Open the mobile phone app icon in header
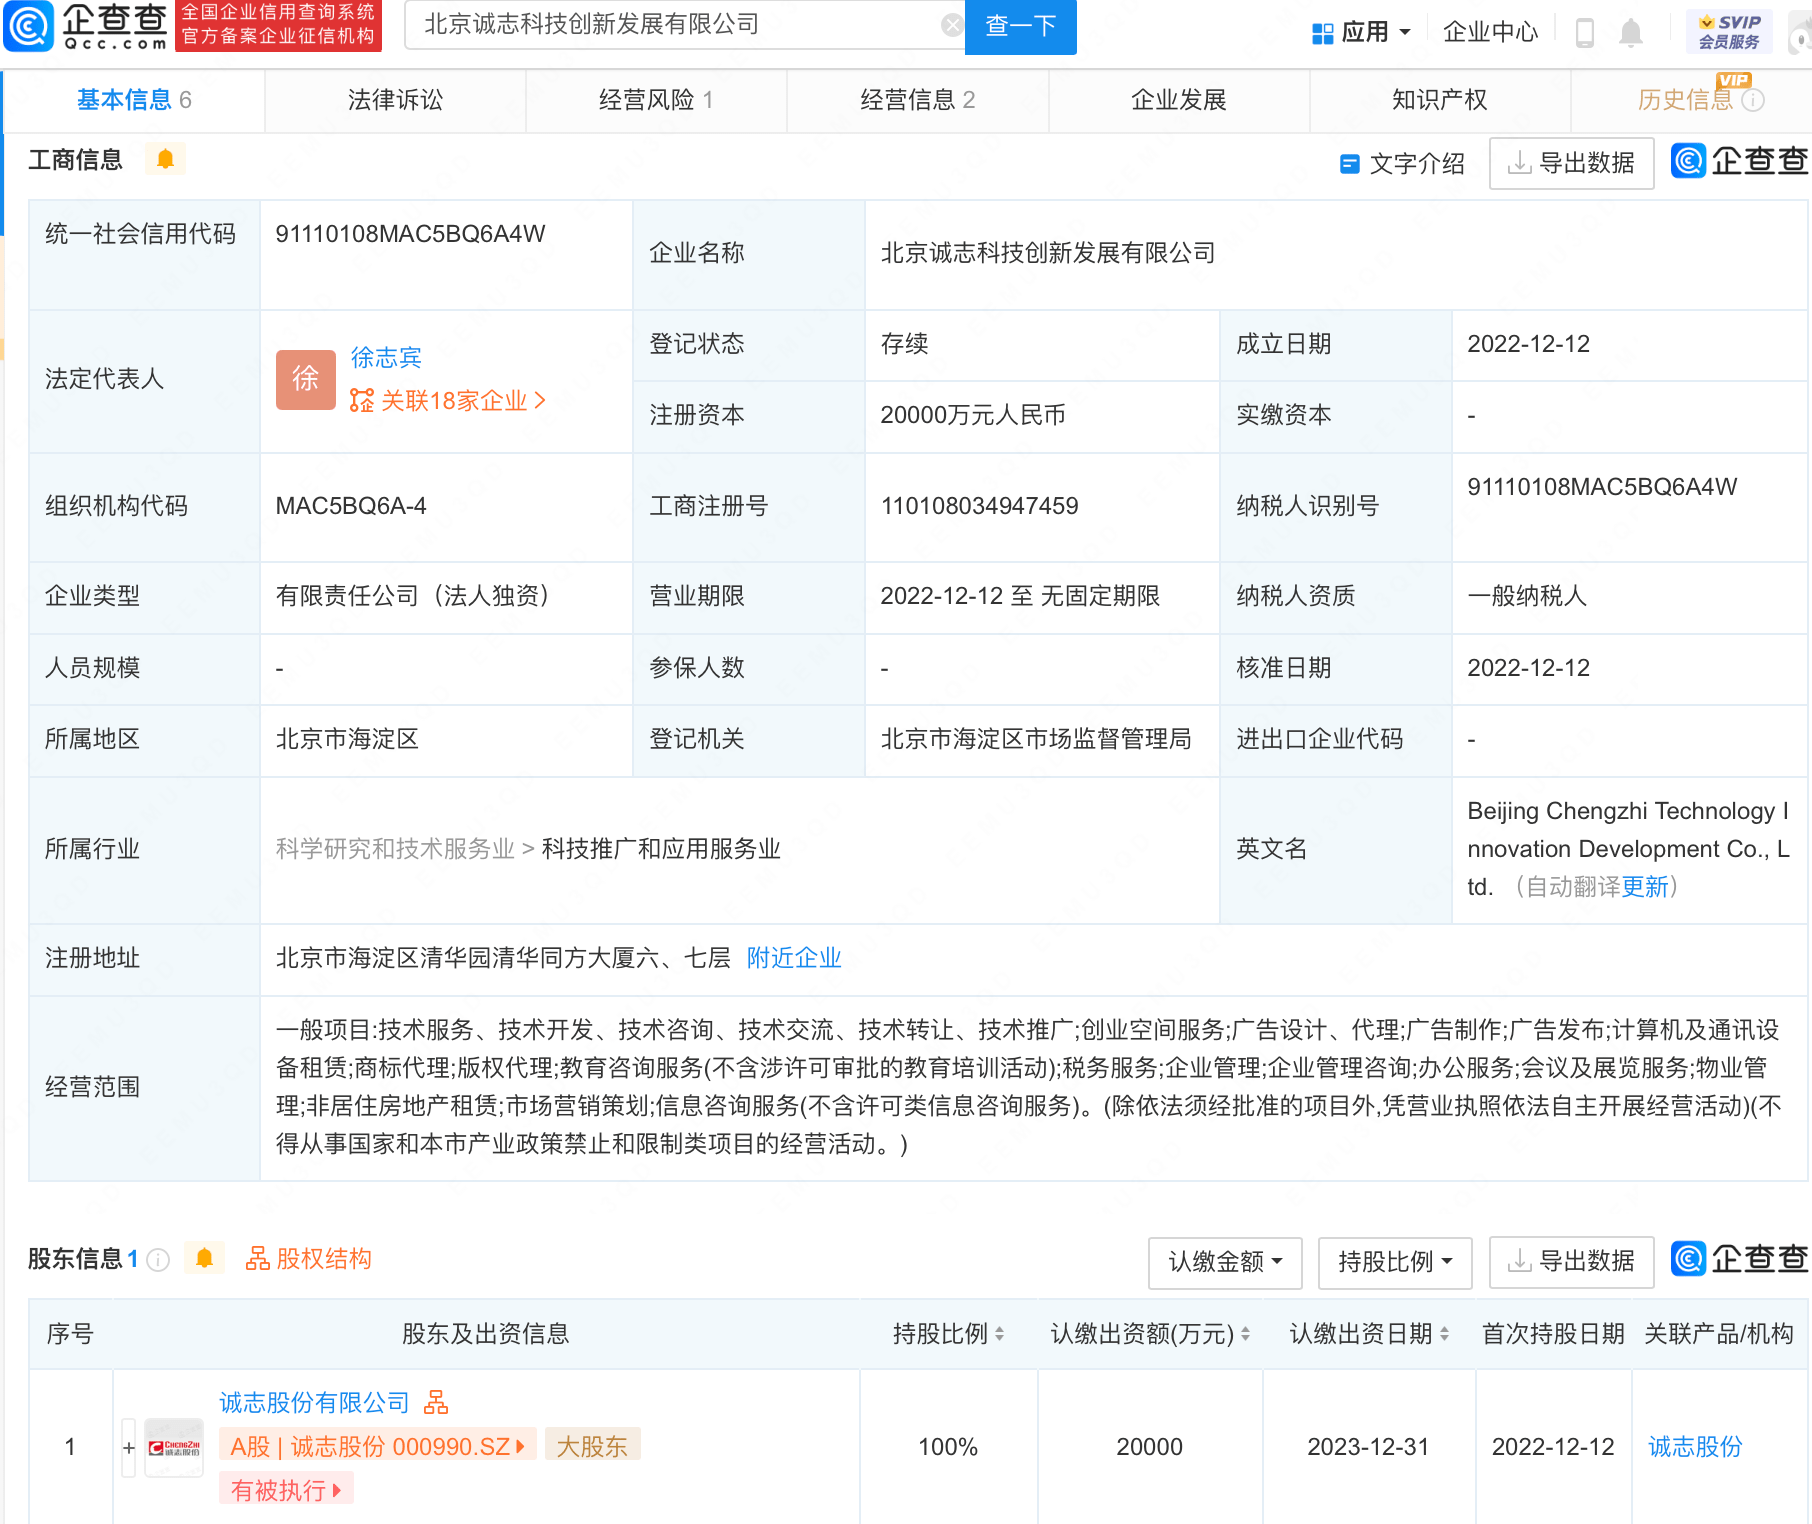This screenshot has width=1812, height=1524. 1584,33
